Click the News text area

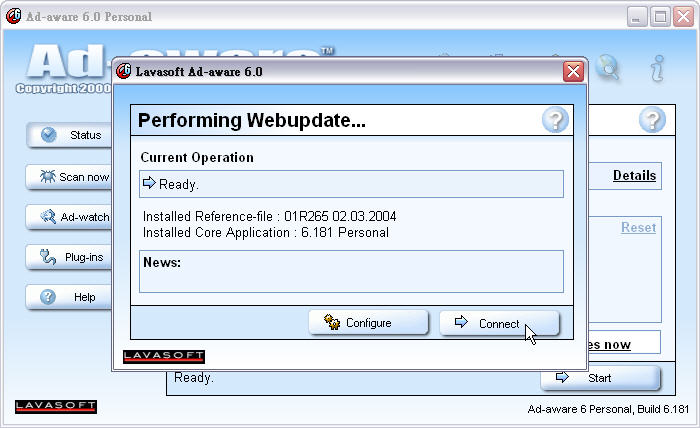tap(351, 271)
